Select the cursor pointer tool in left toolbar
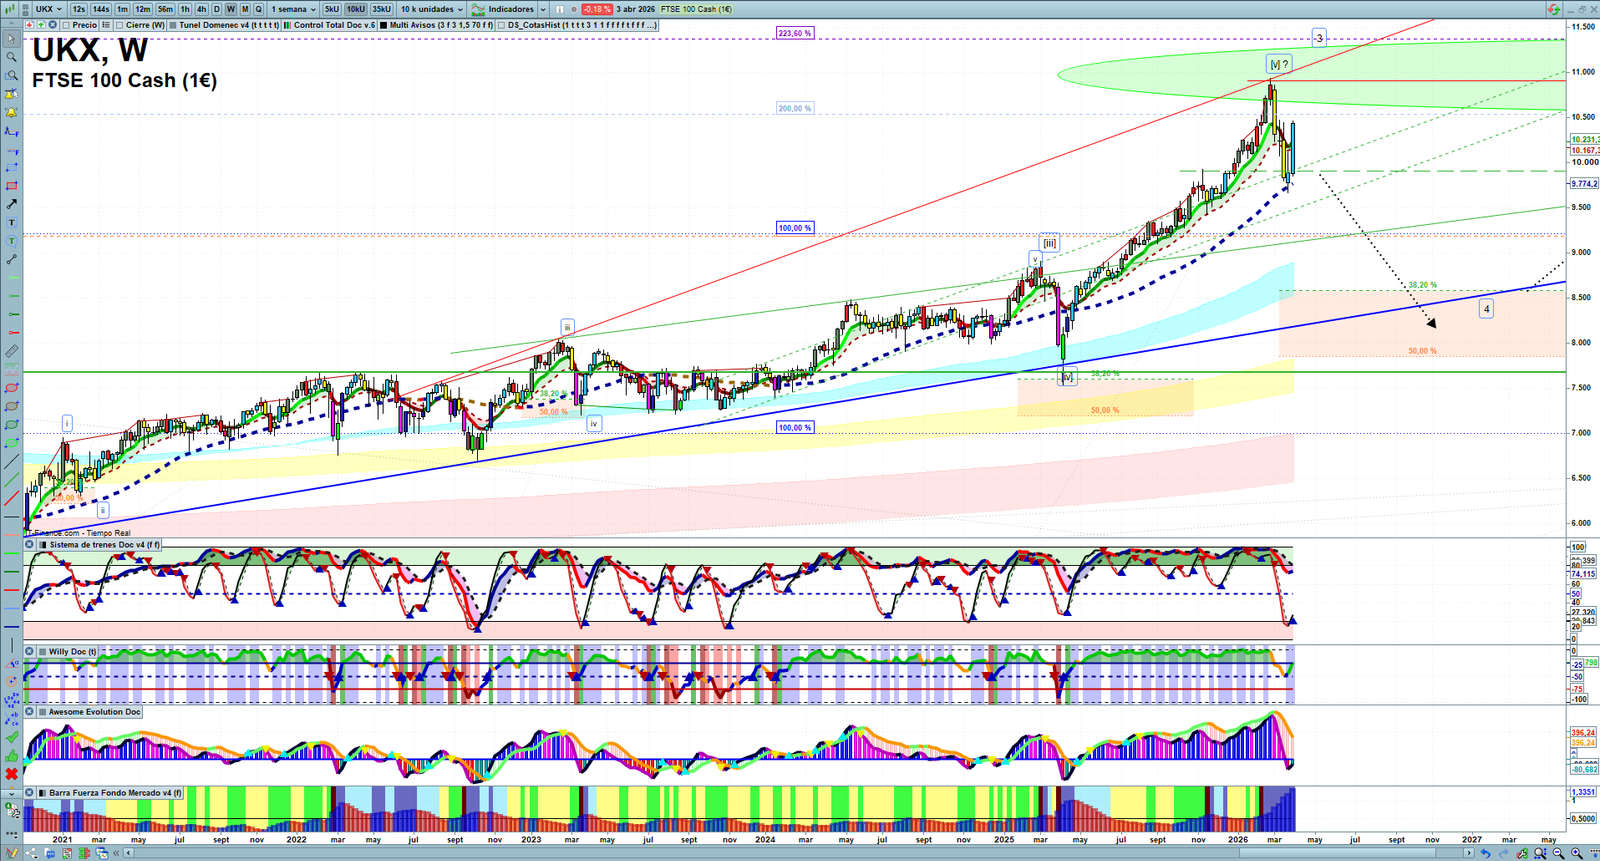The width and height of the screenshot is (1600, 861). (11, 39)
